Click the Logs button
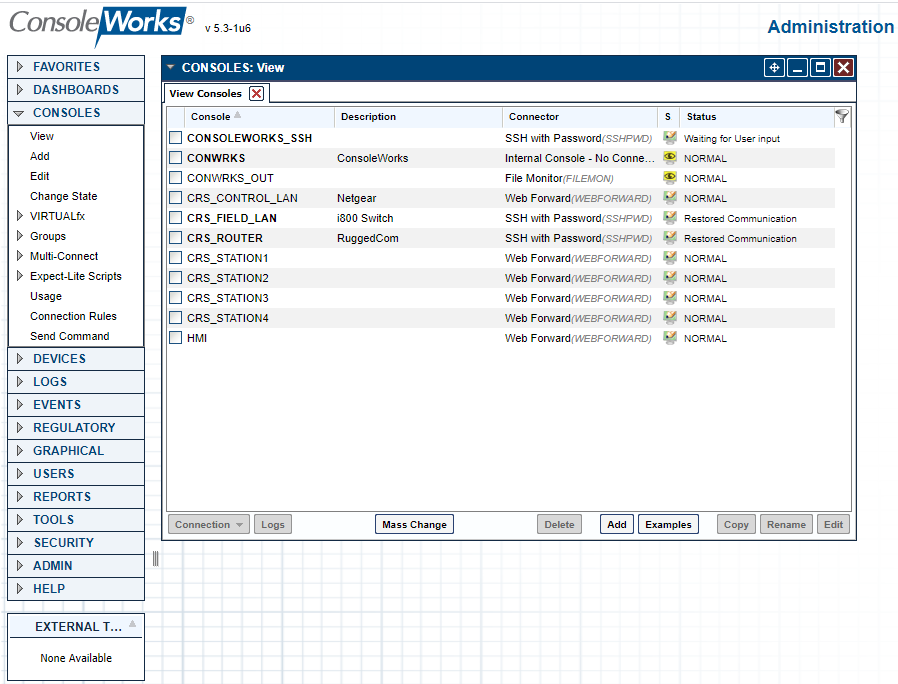 point(273,524)
